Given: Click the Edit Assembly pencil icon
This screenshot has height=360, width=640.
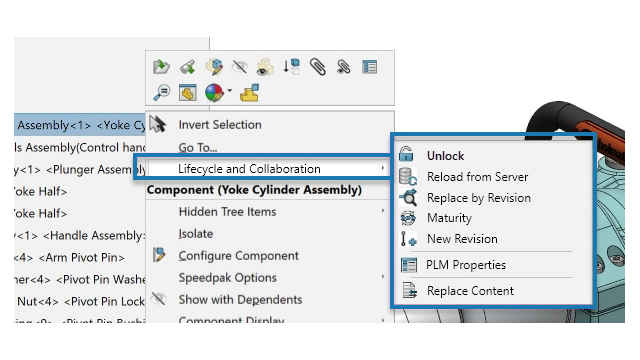Looking at the screenshot, I should (x=214, y=67).
